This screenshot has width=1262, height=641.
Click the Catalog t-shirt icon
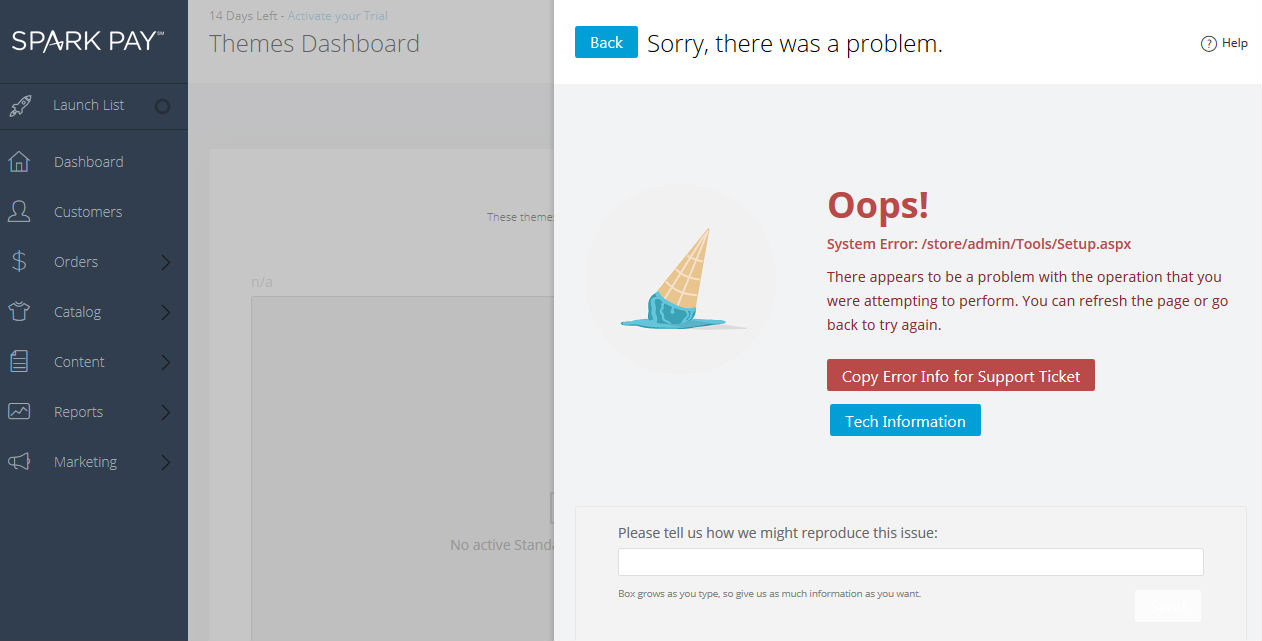pyautogui.click(x=19, y=312)
